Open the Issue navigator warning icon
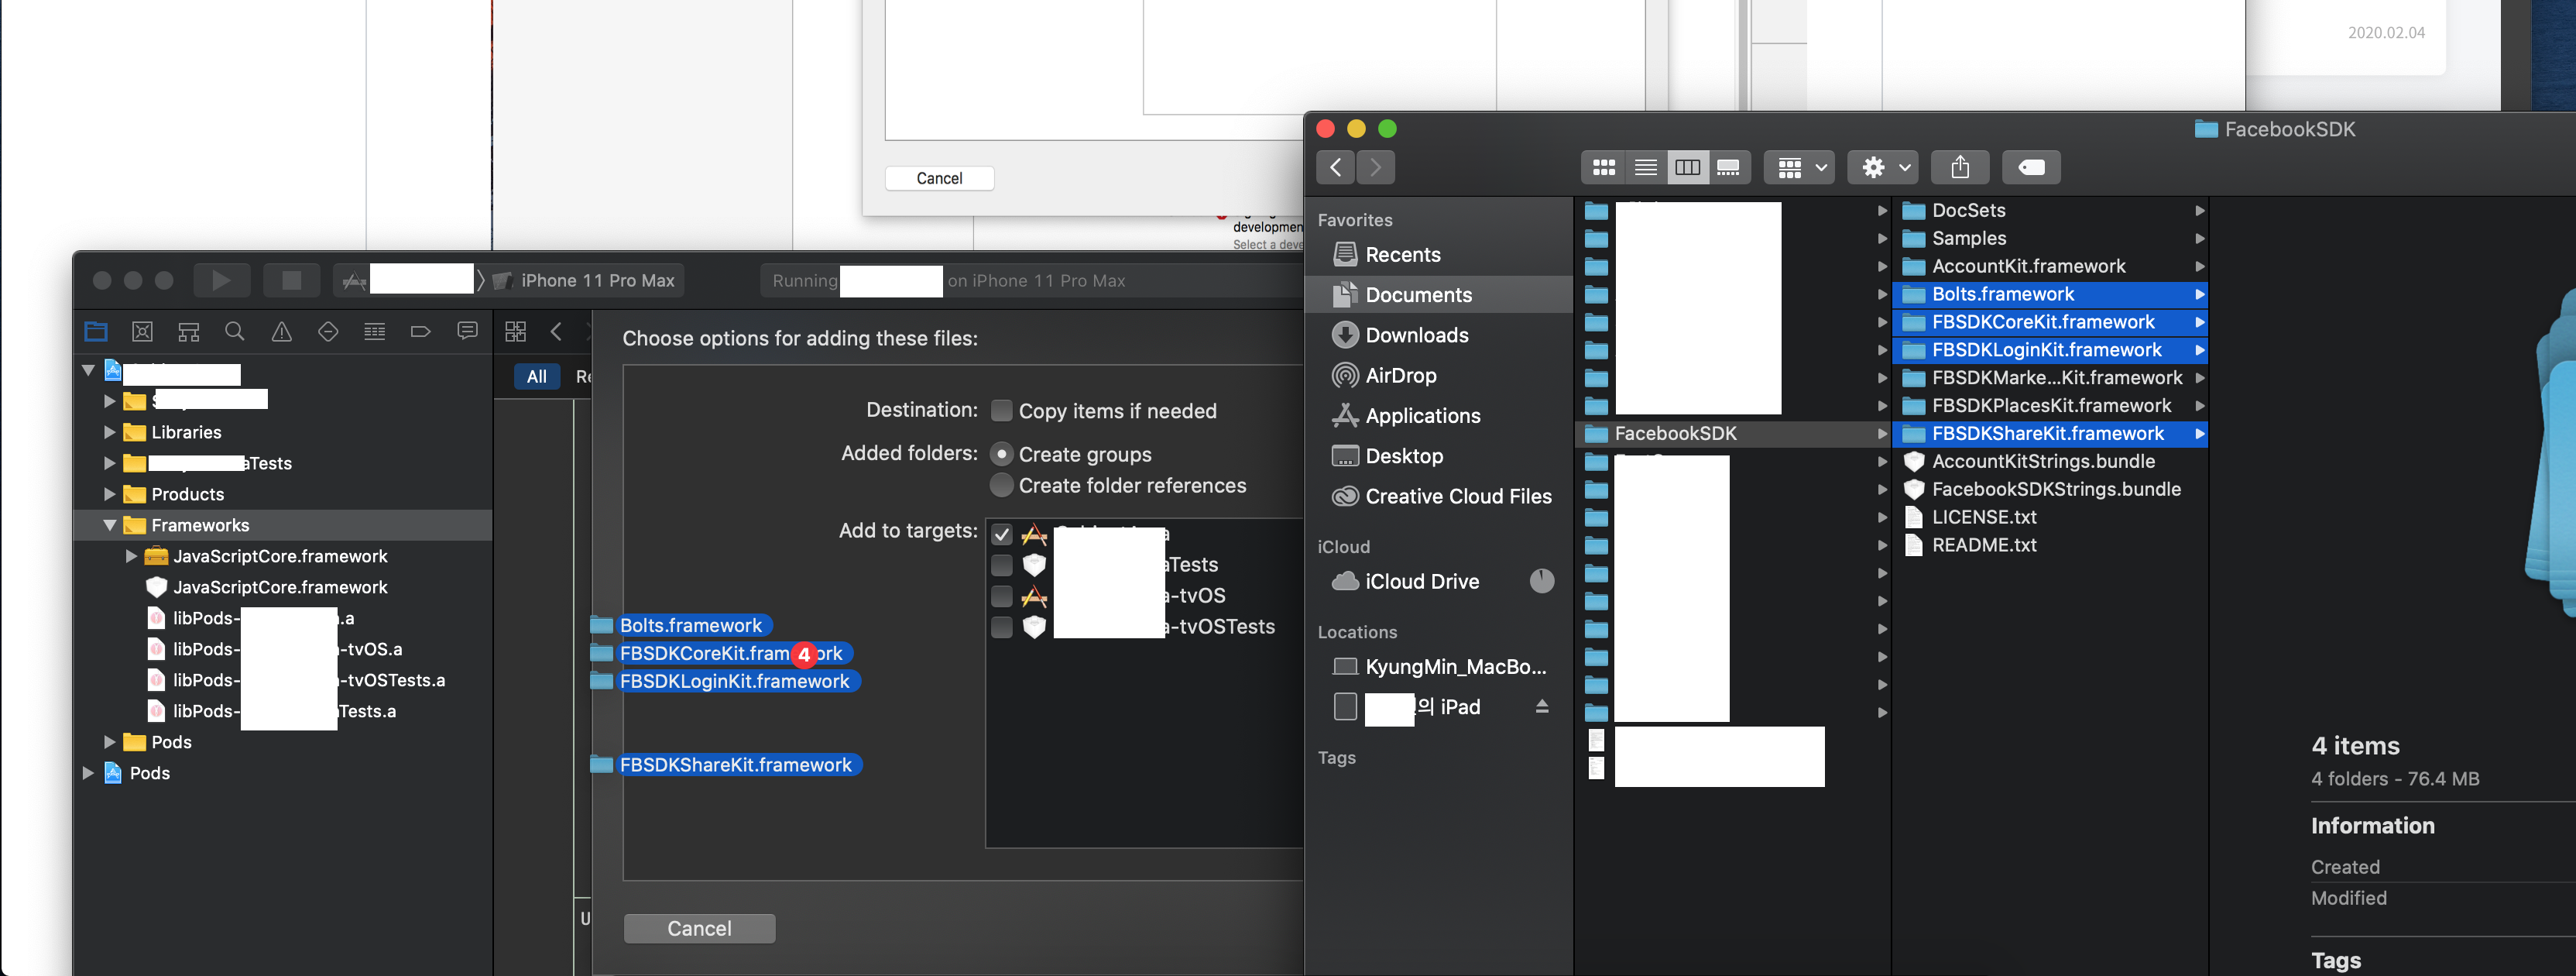The height and width of the screenshot is (976, 2576). pyautogui.click(x=282, y=332)
